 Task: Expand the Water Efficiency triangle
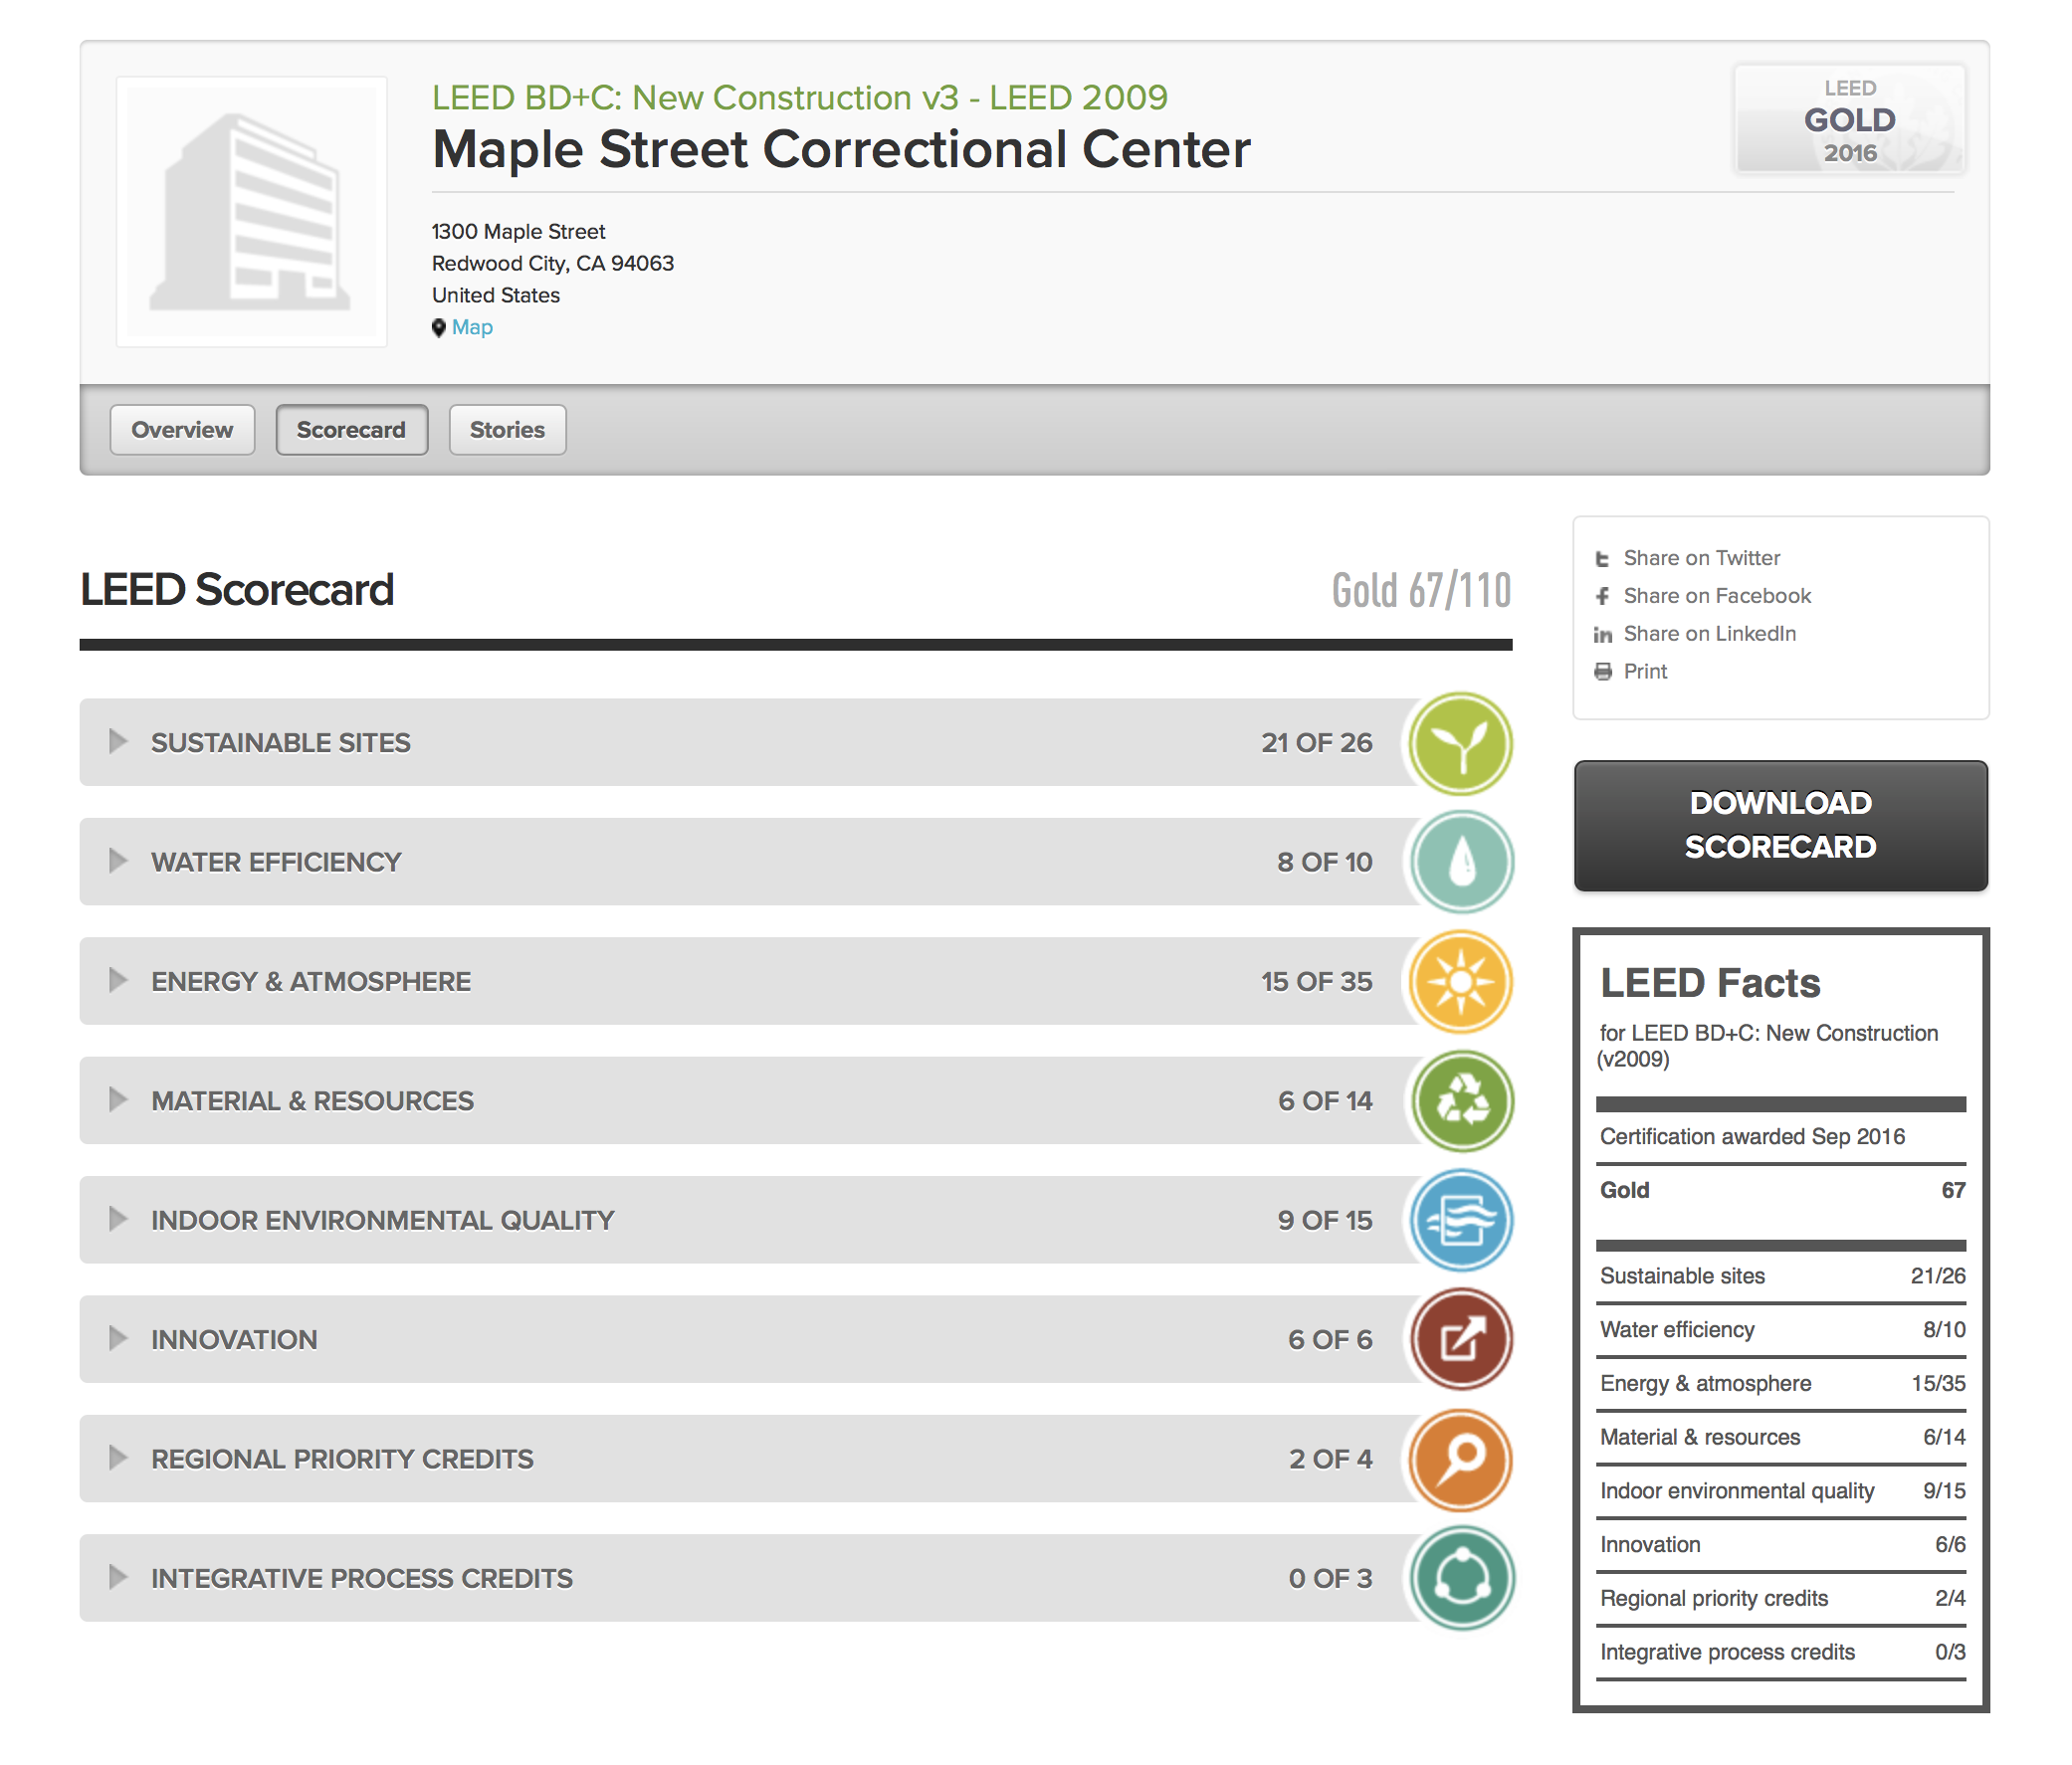[x=118, y=861]
